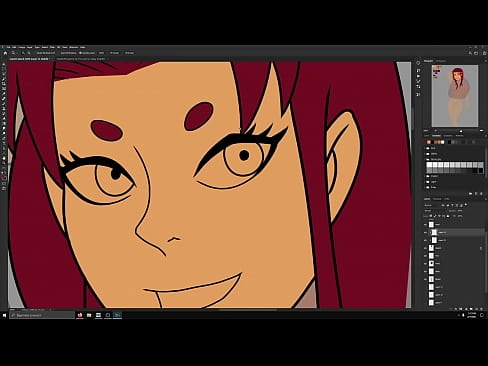Select the Zoom Out magnifier option
The image size is (488, 366).
click(29, 53)
